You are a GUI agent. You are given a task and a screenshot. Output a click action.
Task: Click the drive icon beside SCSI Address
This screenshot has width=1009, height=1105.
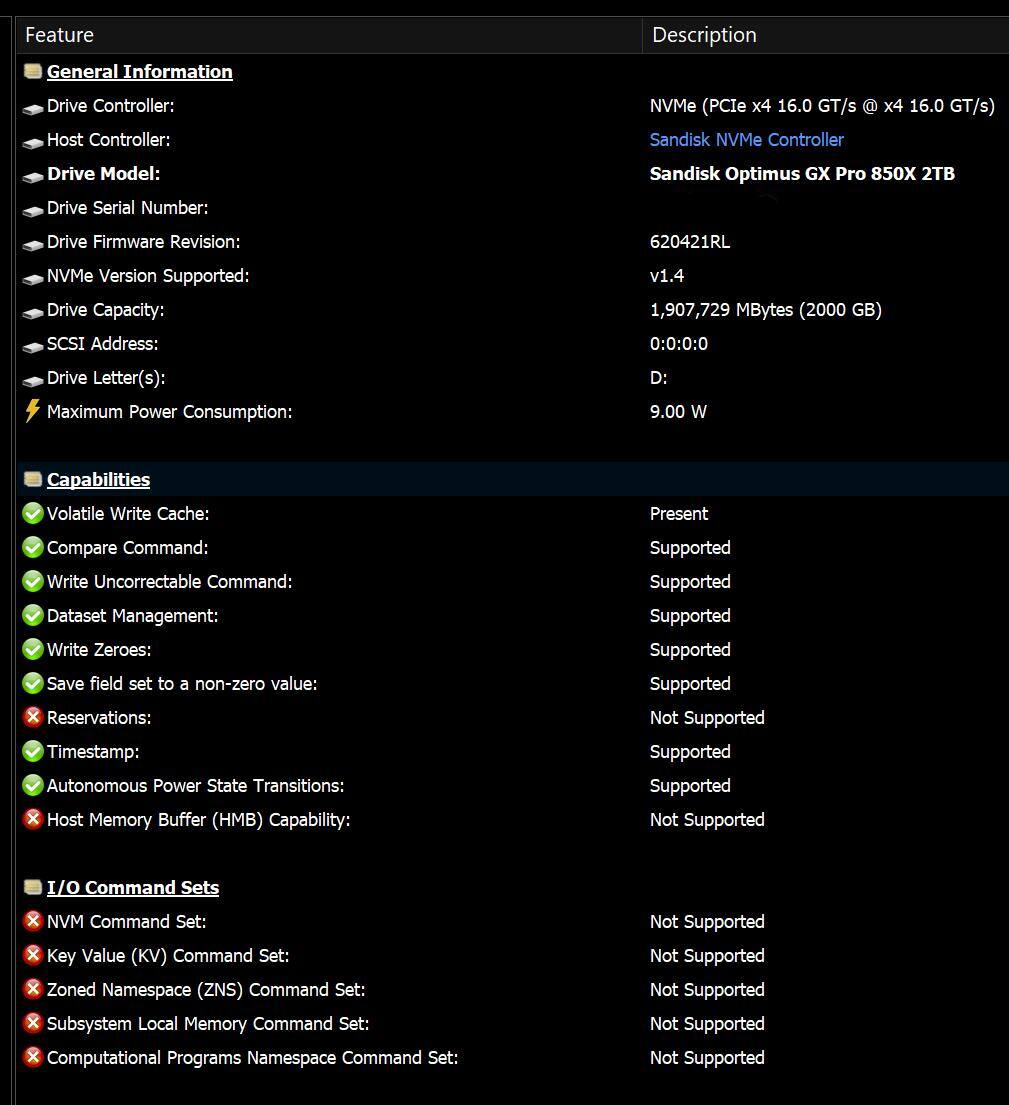click(32, 346)
